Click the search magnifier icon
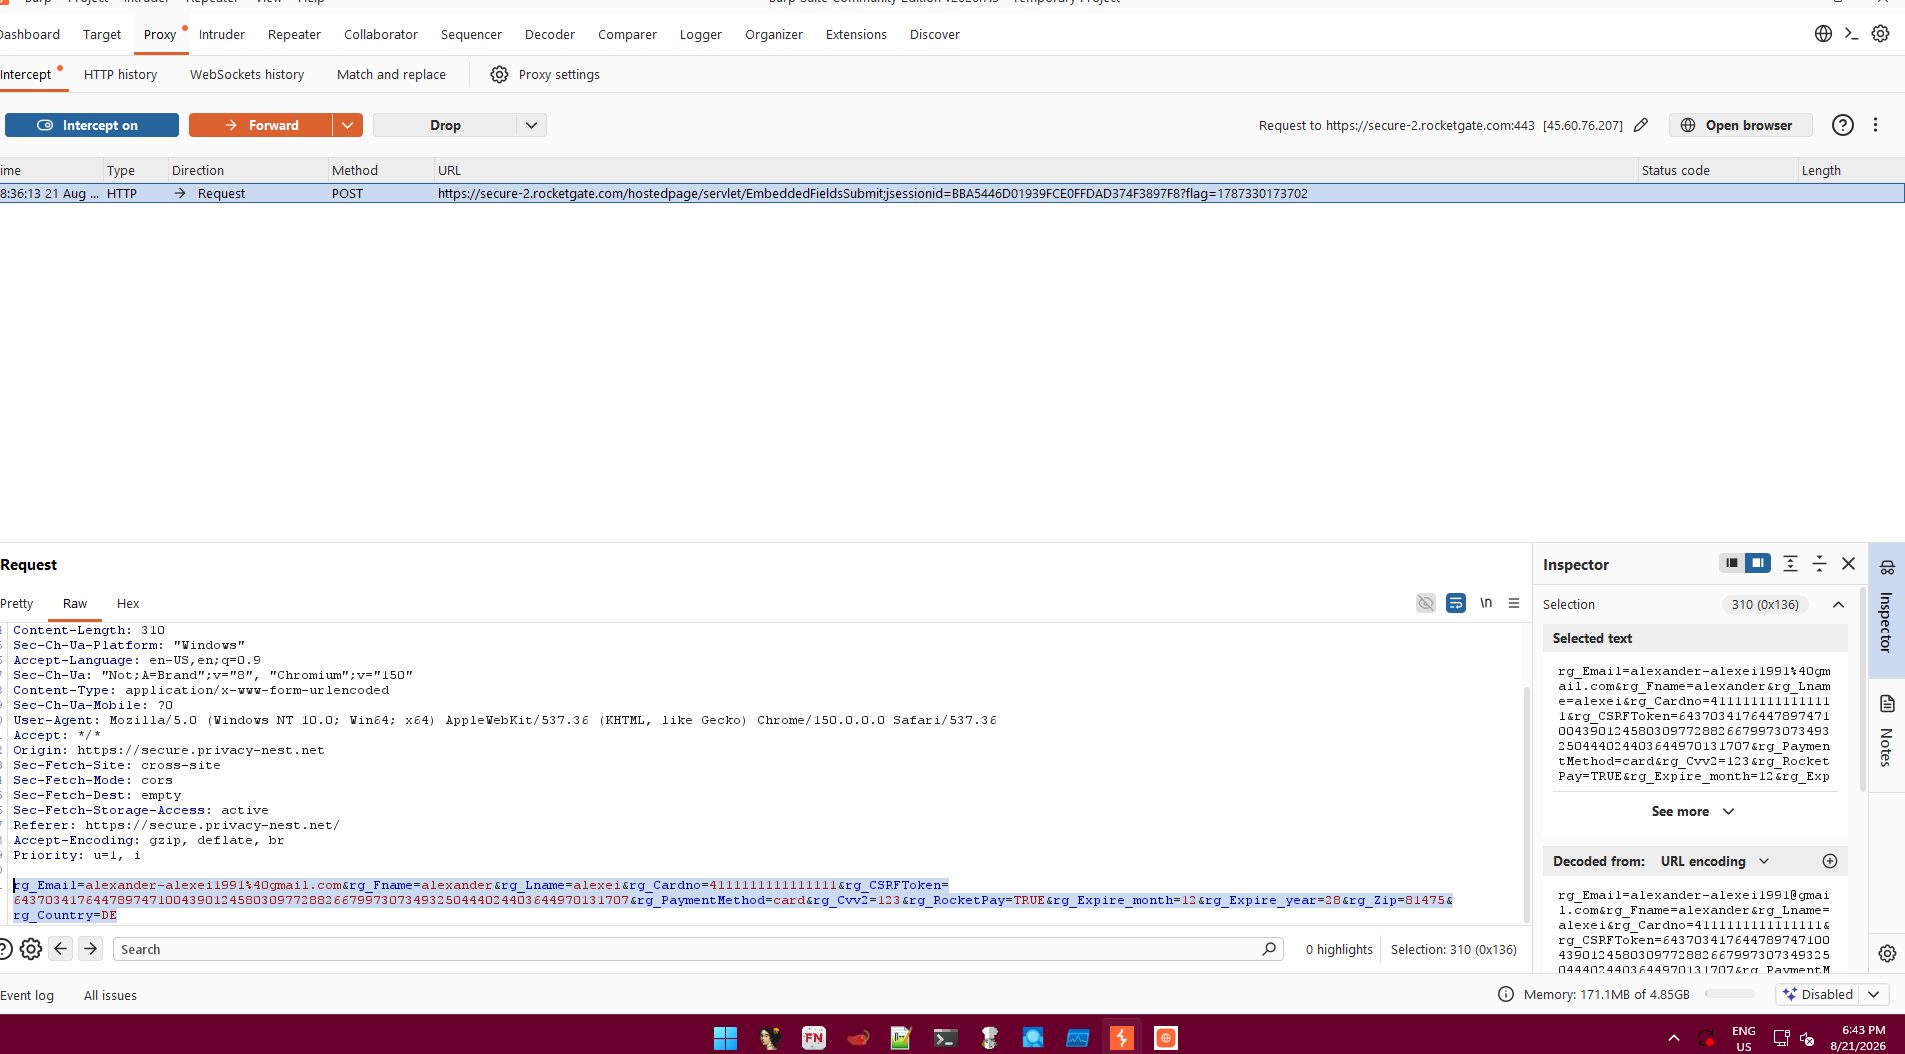Screen dimensions: 1905x1054 pyautogui.click(x=1269, y=949)
